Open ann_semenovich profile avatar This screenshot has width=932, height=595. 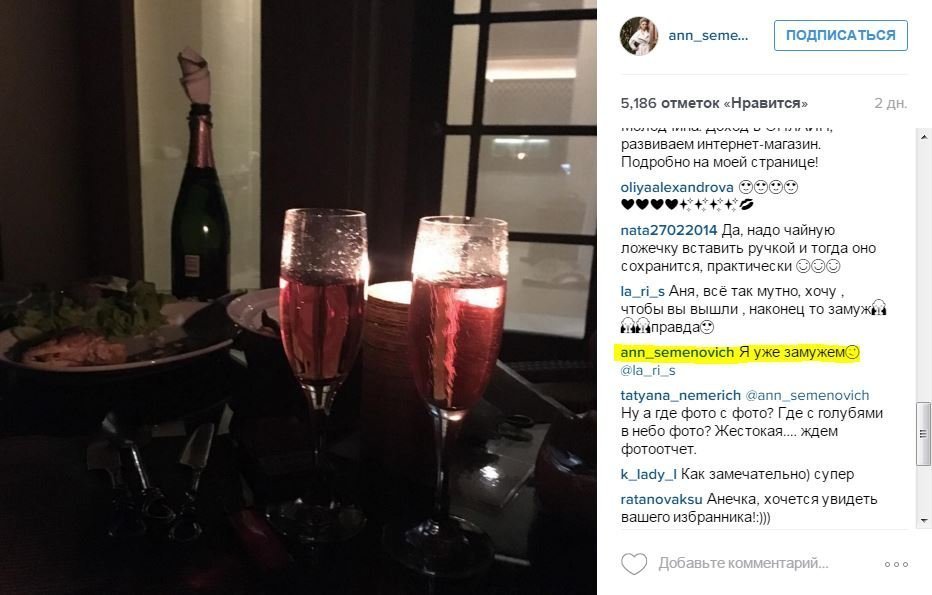pos(639,36)
